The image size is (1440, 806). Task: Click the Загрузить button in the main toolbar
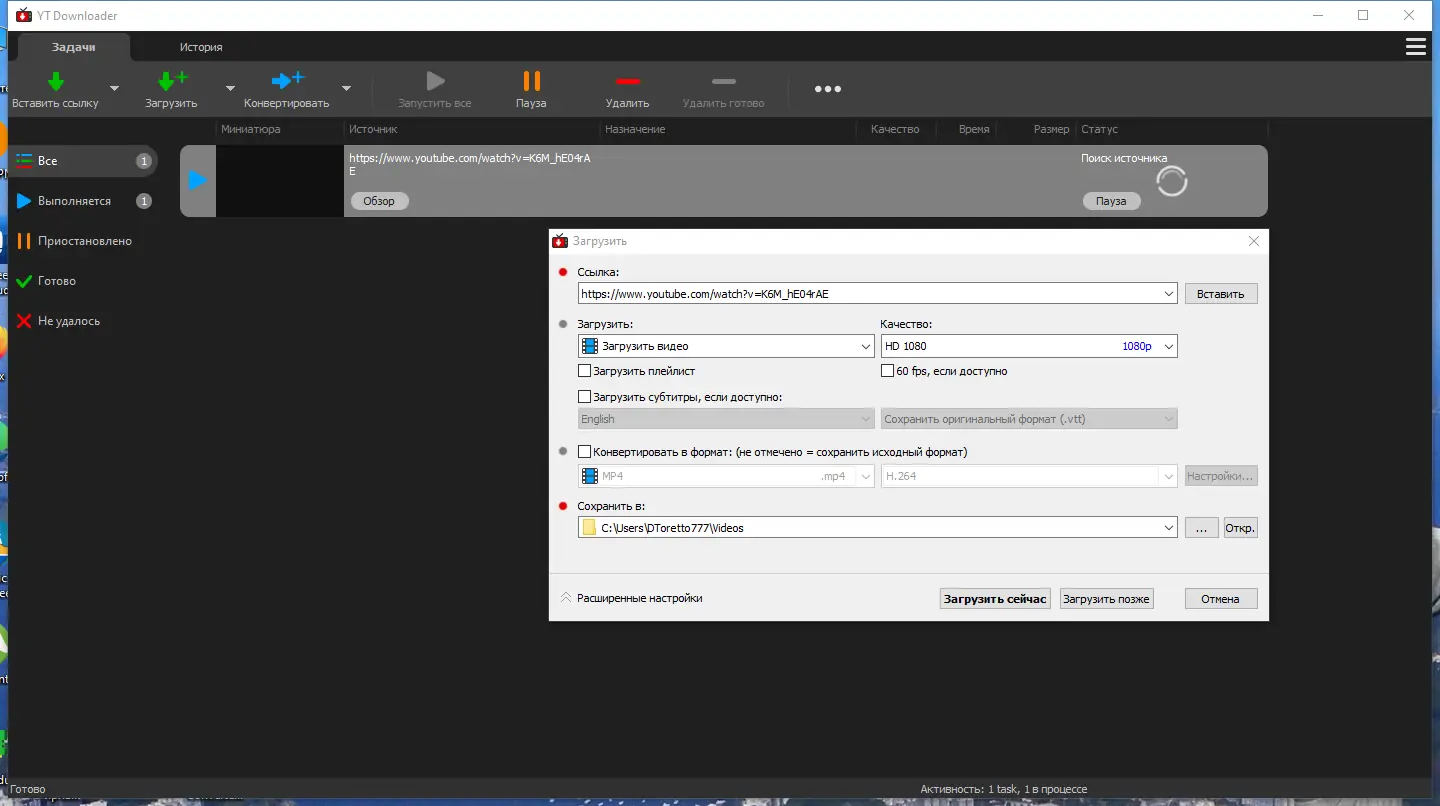coord(171,89)
